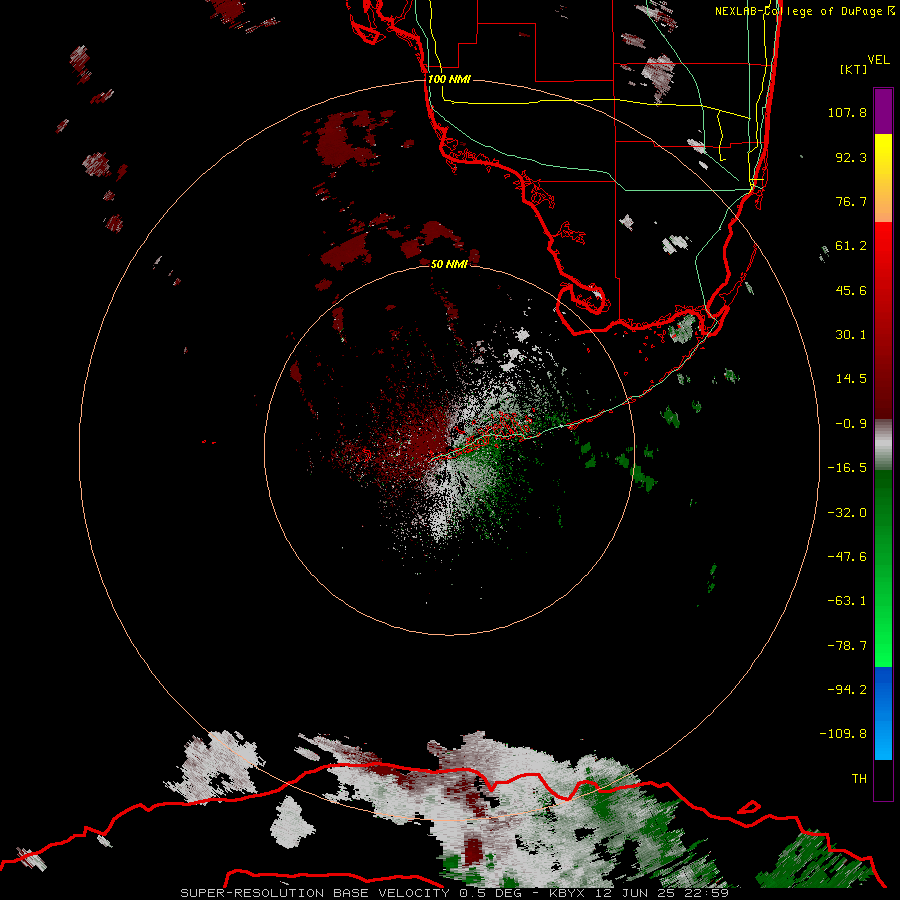Click the Super-Resolution Base Velocity caption text
Screen dimensions: 900x900
pyautogui.click(x=454, y=893)
